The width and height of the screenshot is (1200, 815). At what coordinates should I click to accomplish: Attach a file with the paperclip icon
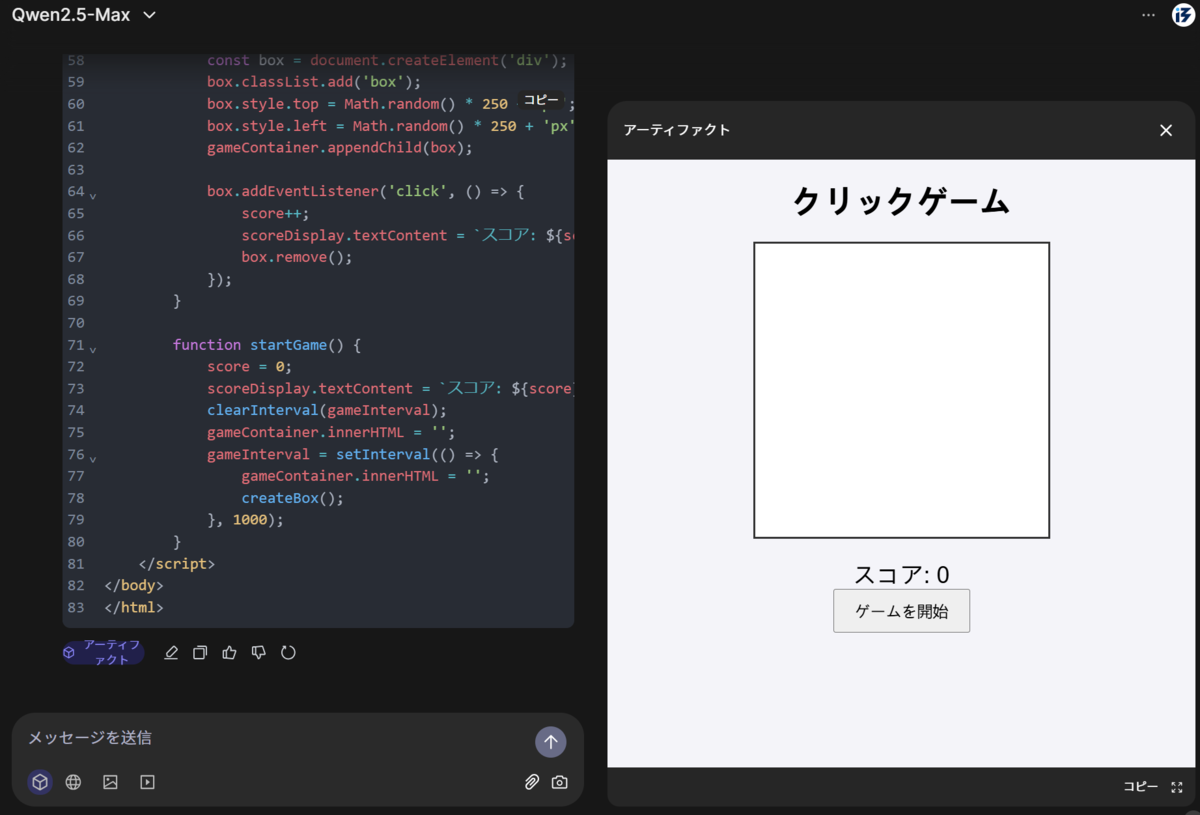532,782
